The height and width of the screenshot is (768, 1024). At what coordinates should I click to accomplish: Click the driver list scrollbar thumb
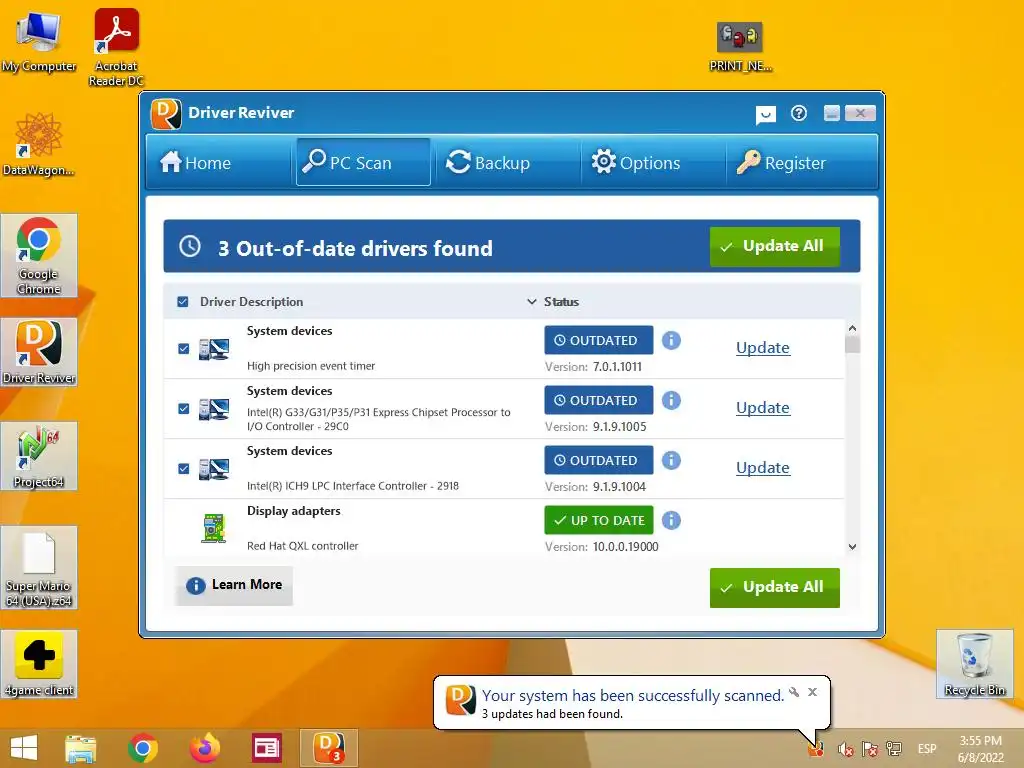(852, 344)
